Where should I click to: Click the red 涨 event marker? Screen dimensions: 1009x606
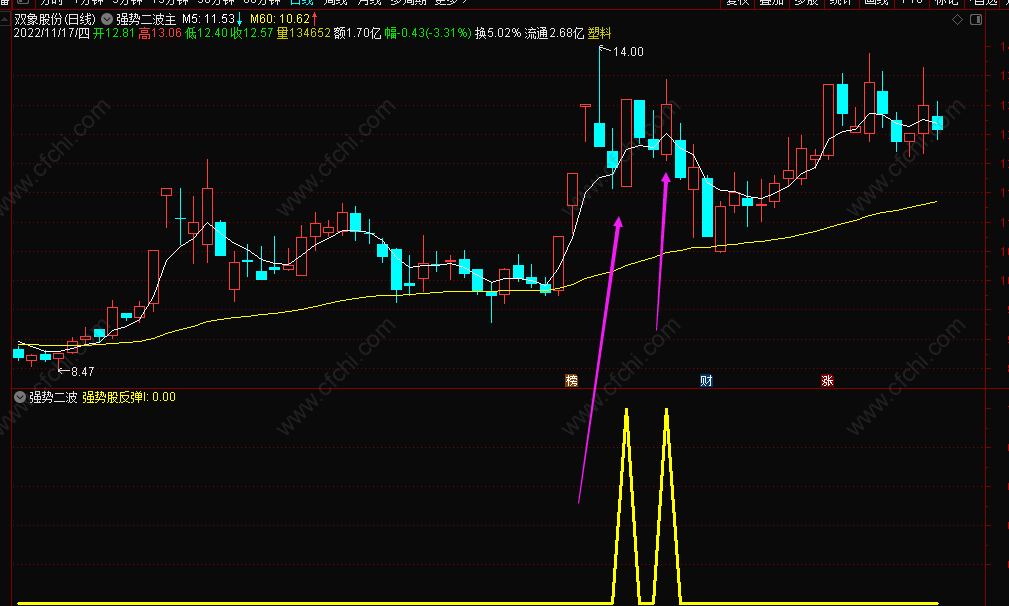click(x=828, y=380)
